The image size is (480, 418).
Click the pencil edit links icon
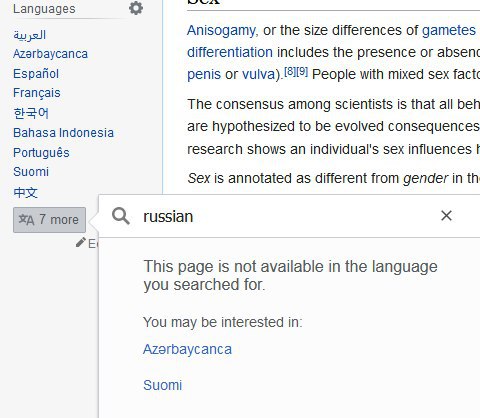[80, 243]
